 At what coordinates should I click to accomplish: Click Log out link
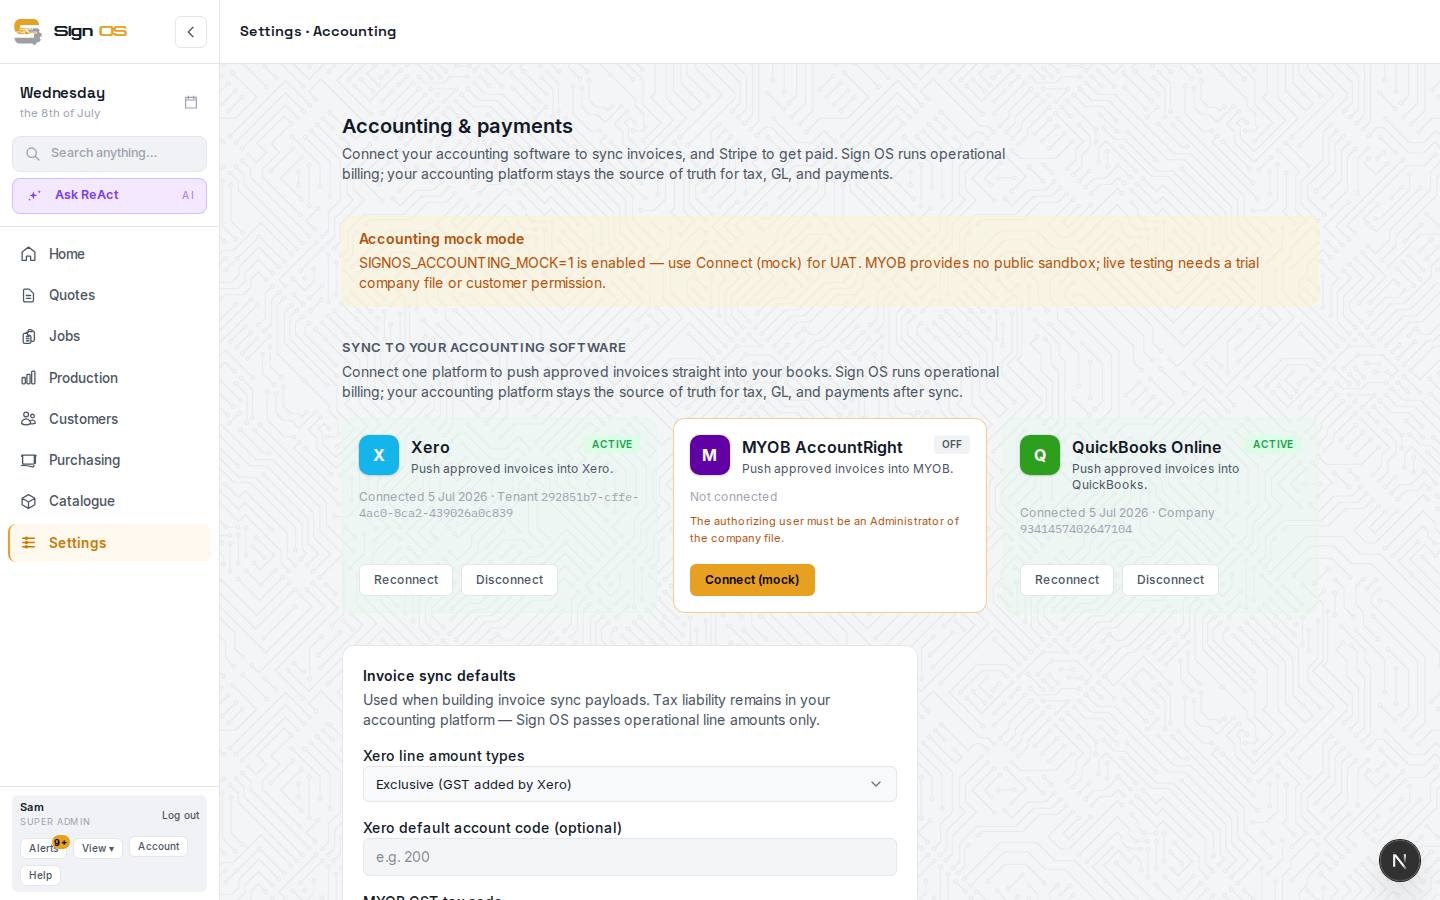[x=180, y=815]
